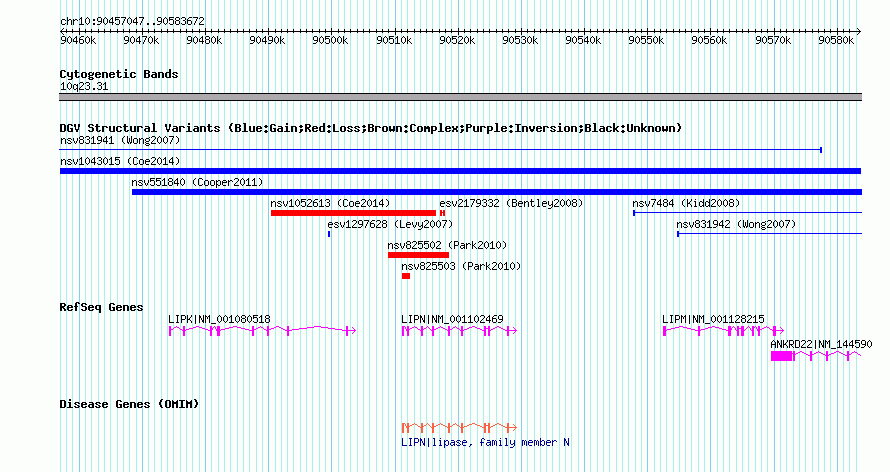The image size is (890, 472).
Task: Click the small red nsv825503 bar
Action: click(x=406, y=276)
